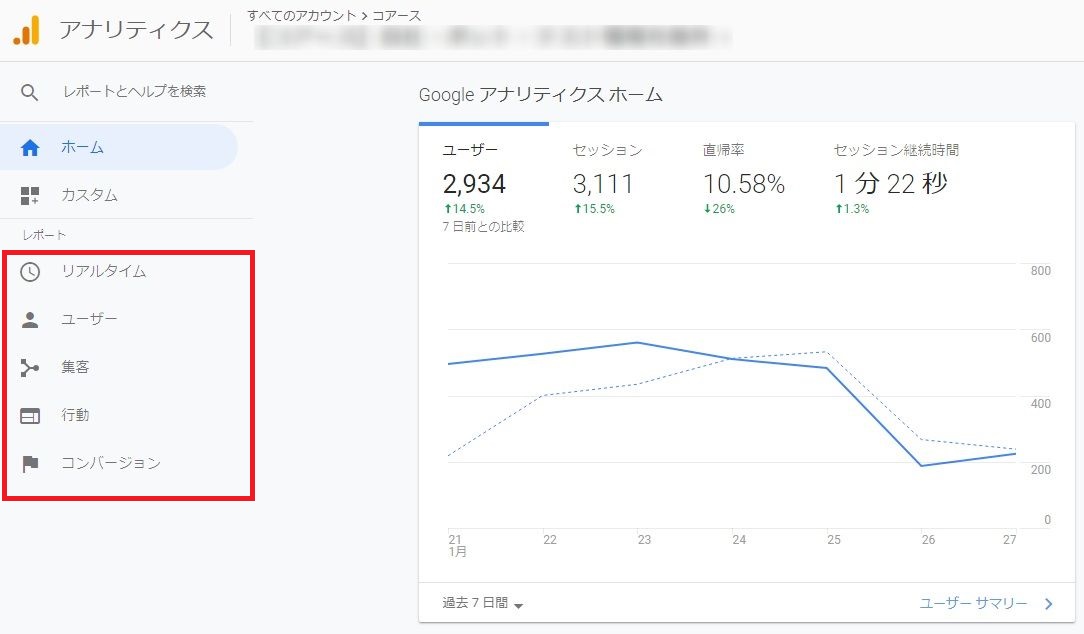Click the カスタム dashboard icon
1084x634 pixels.
point(30,195)
